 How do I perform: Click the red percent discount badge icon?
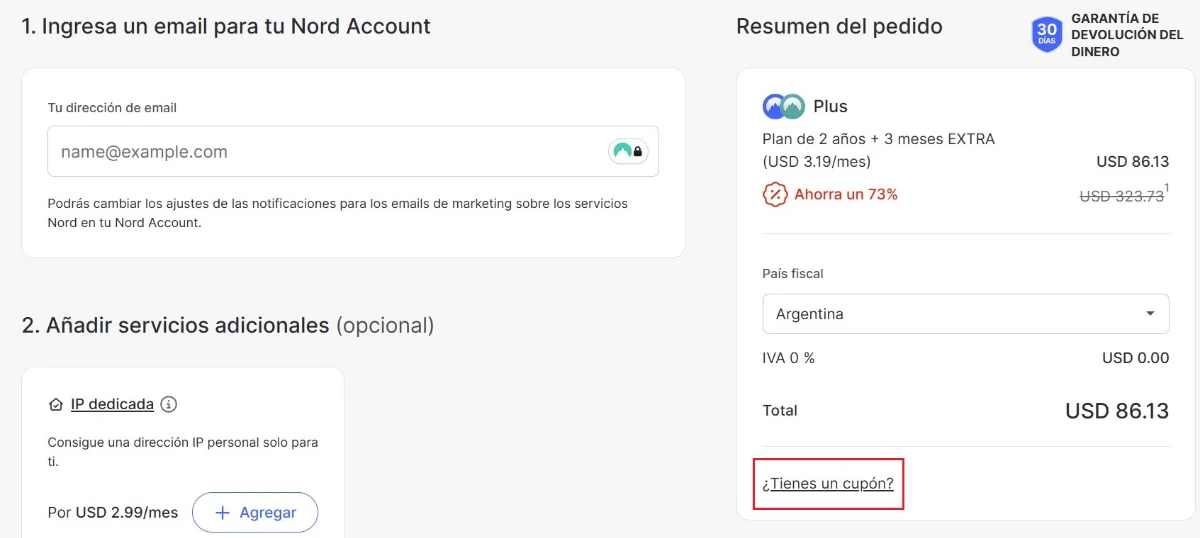pyautogui.click(x=775, y=194)
